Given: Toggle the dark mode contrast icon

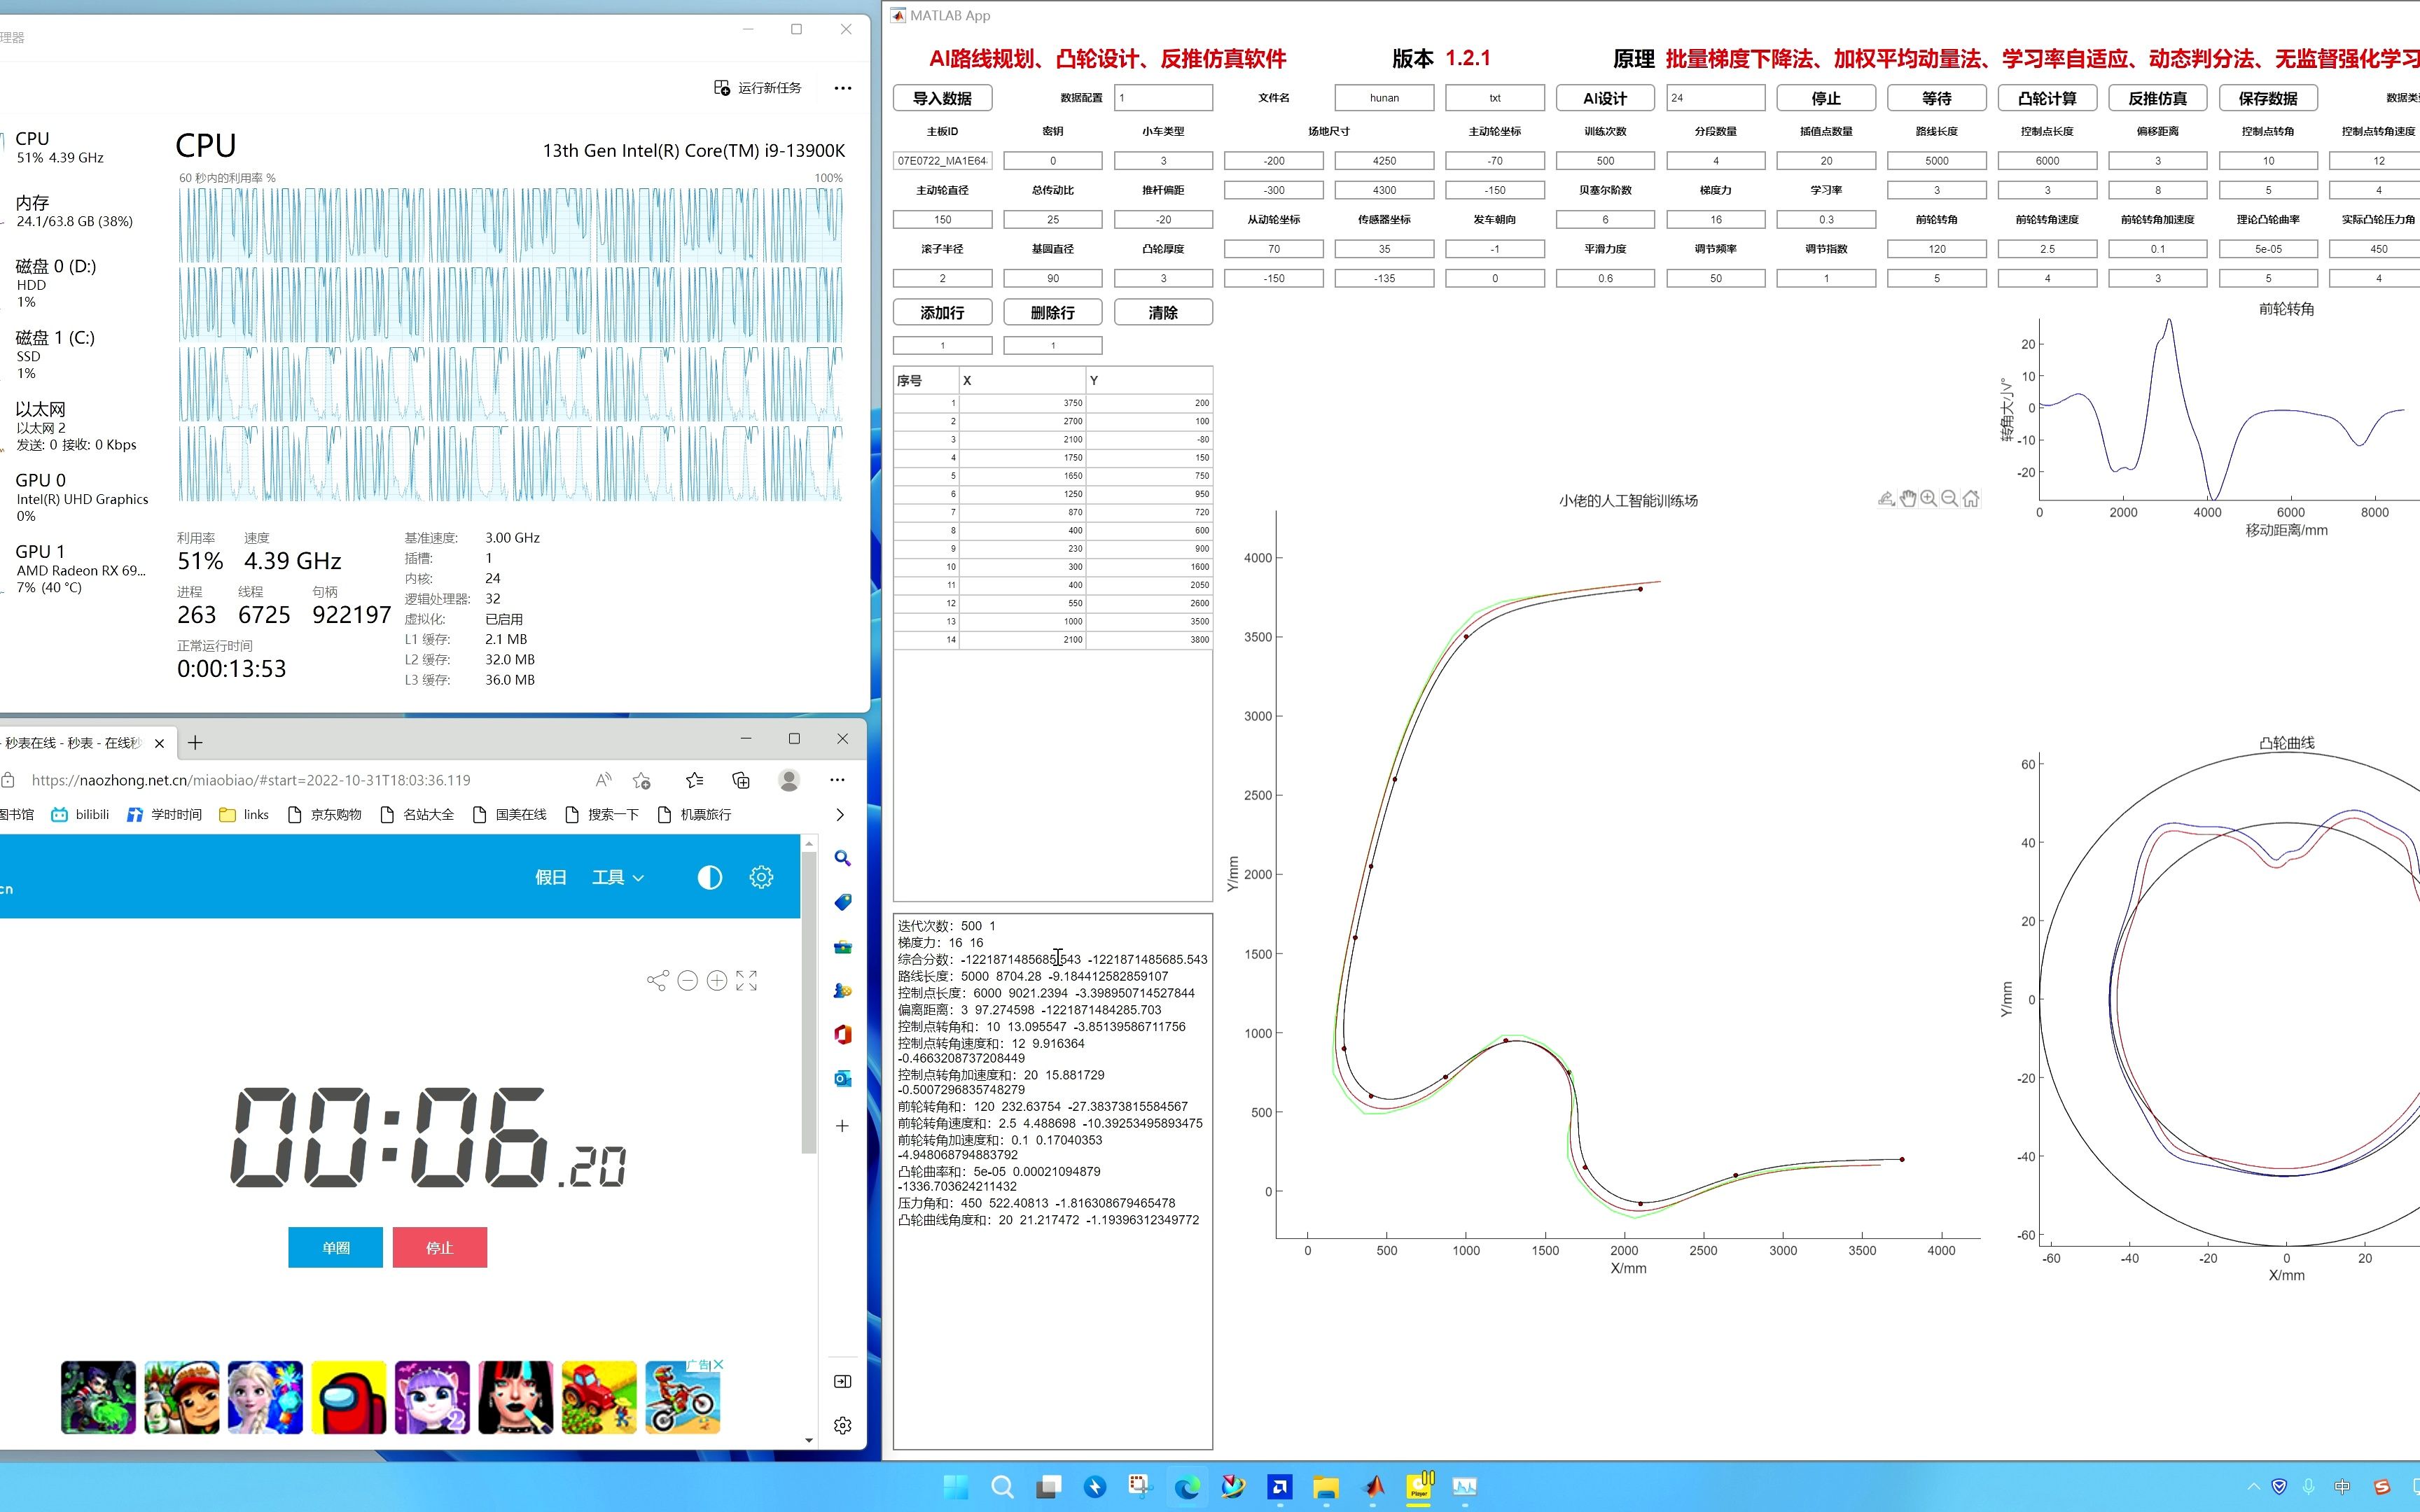Looking at the screenshot, I should tap(709, 877).
